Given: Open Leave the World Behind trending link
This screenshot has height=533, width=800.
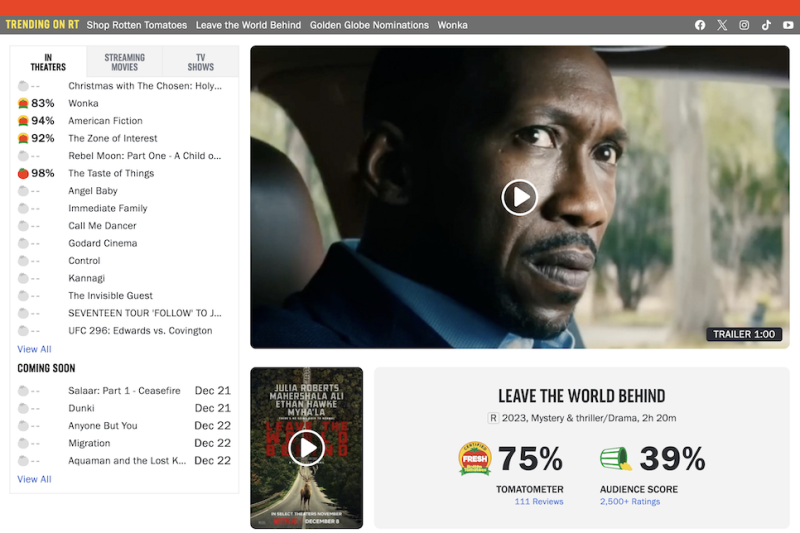Looking at the screenshot, I should coord(248,25).
